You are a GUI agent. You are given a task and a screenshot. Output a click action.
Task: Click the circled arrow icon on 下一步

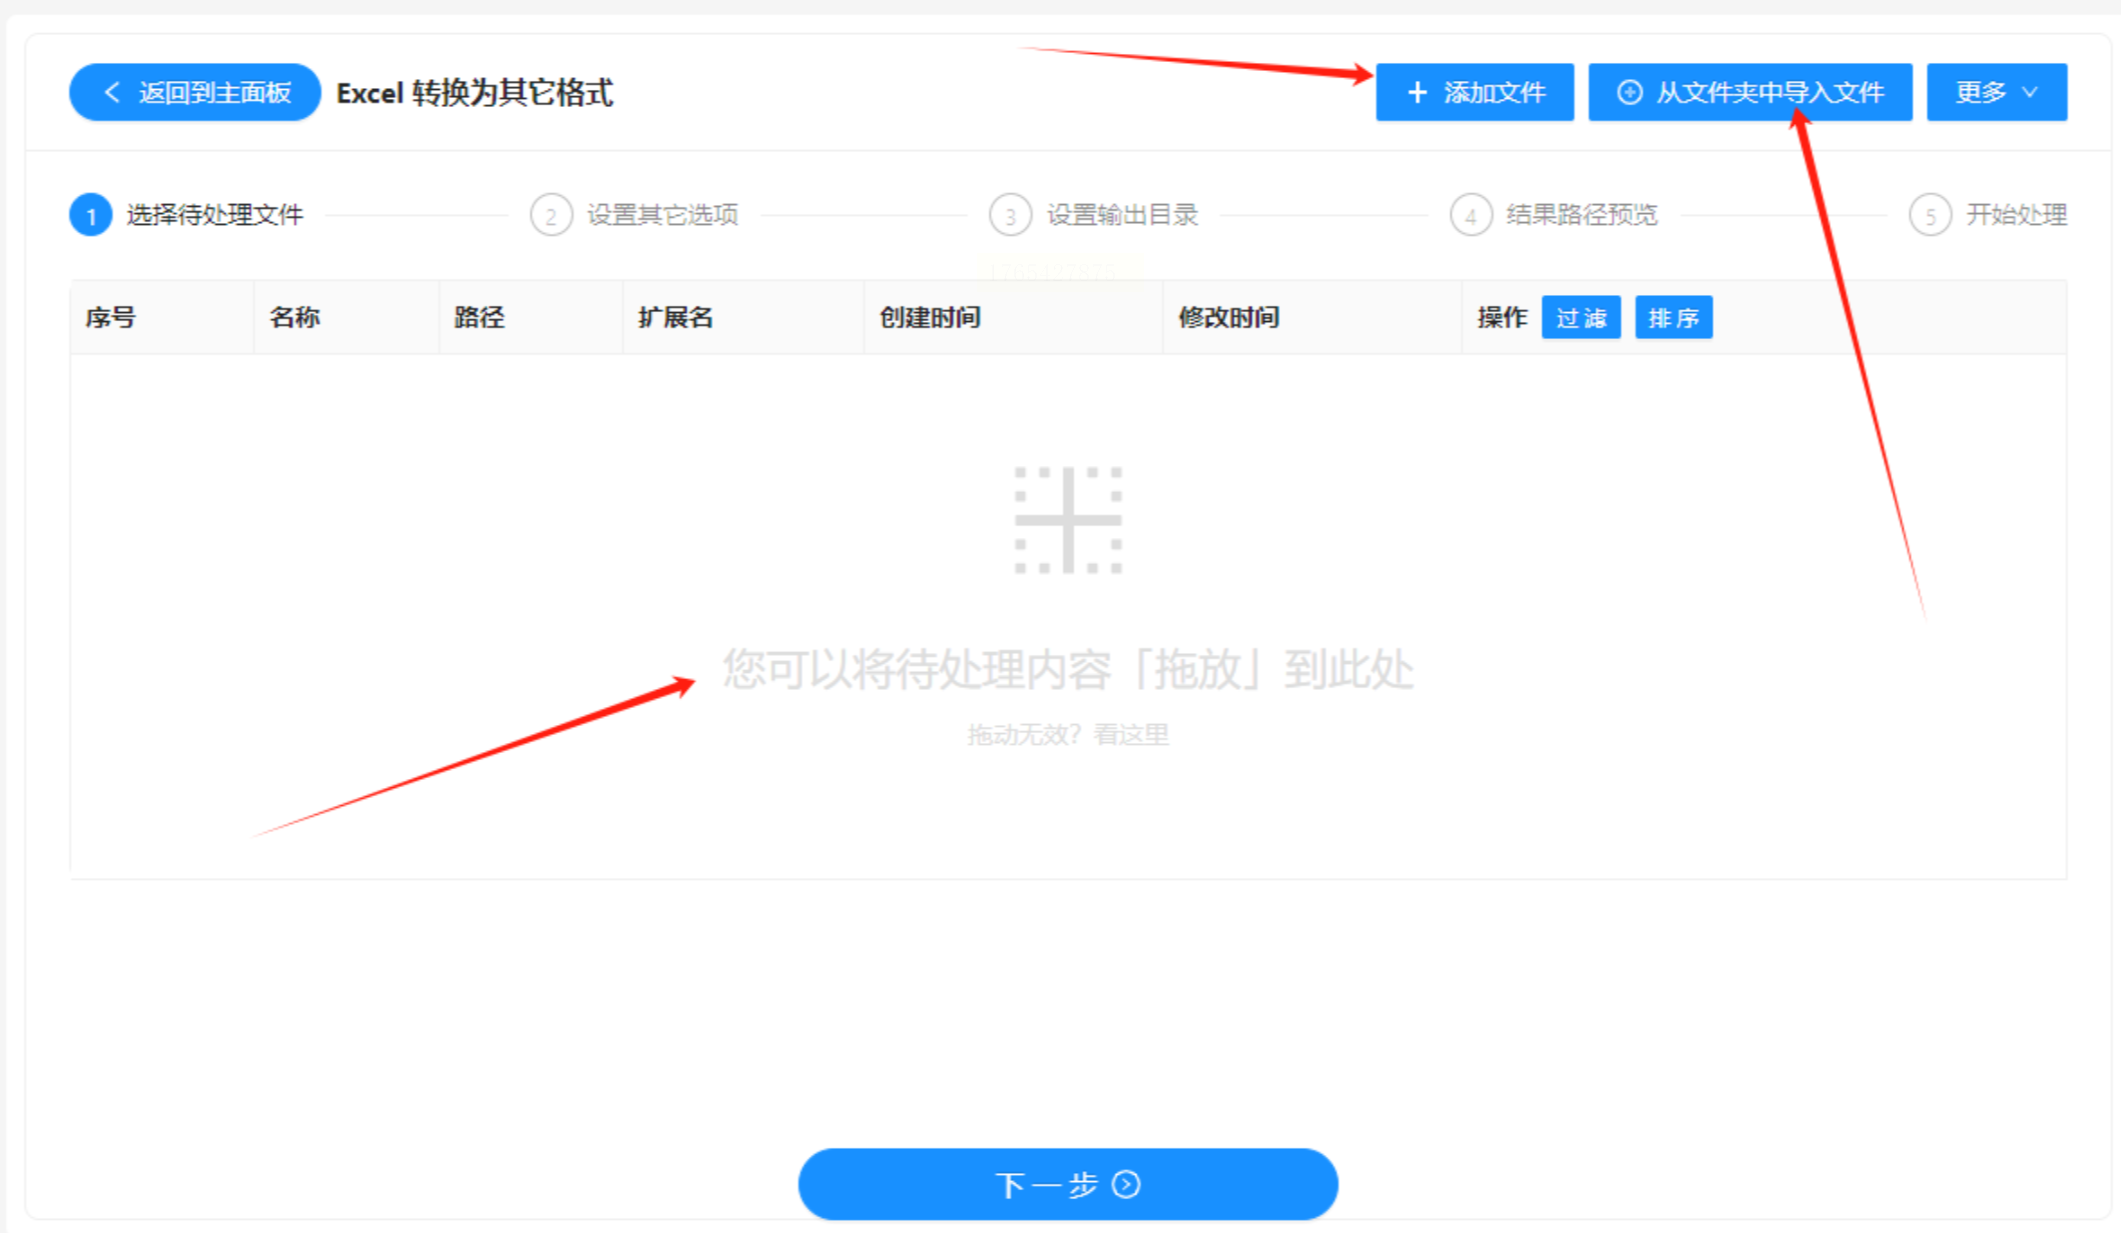[x=1127, y=1185]
